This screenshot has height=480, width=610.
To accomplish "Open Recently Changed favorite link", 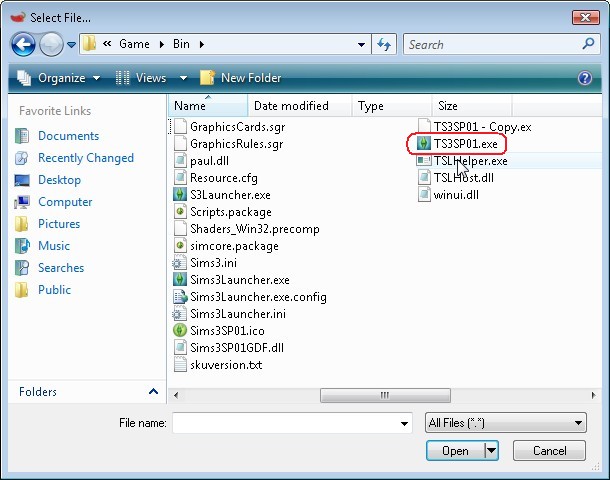I will [x=85, y=158].
